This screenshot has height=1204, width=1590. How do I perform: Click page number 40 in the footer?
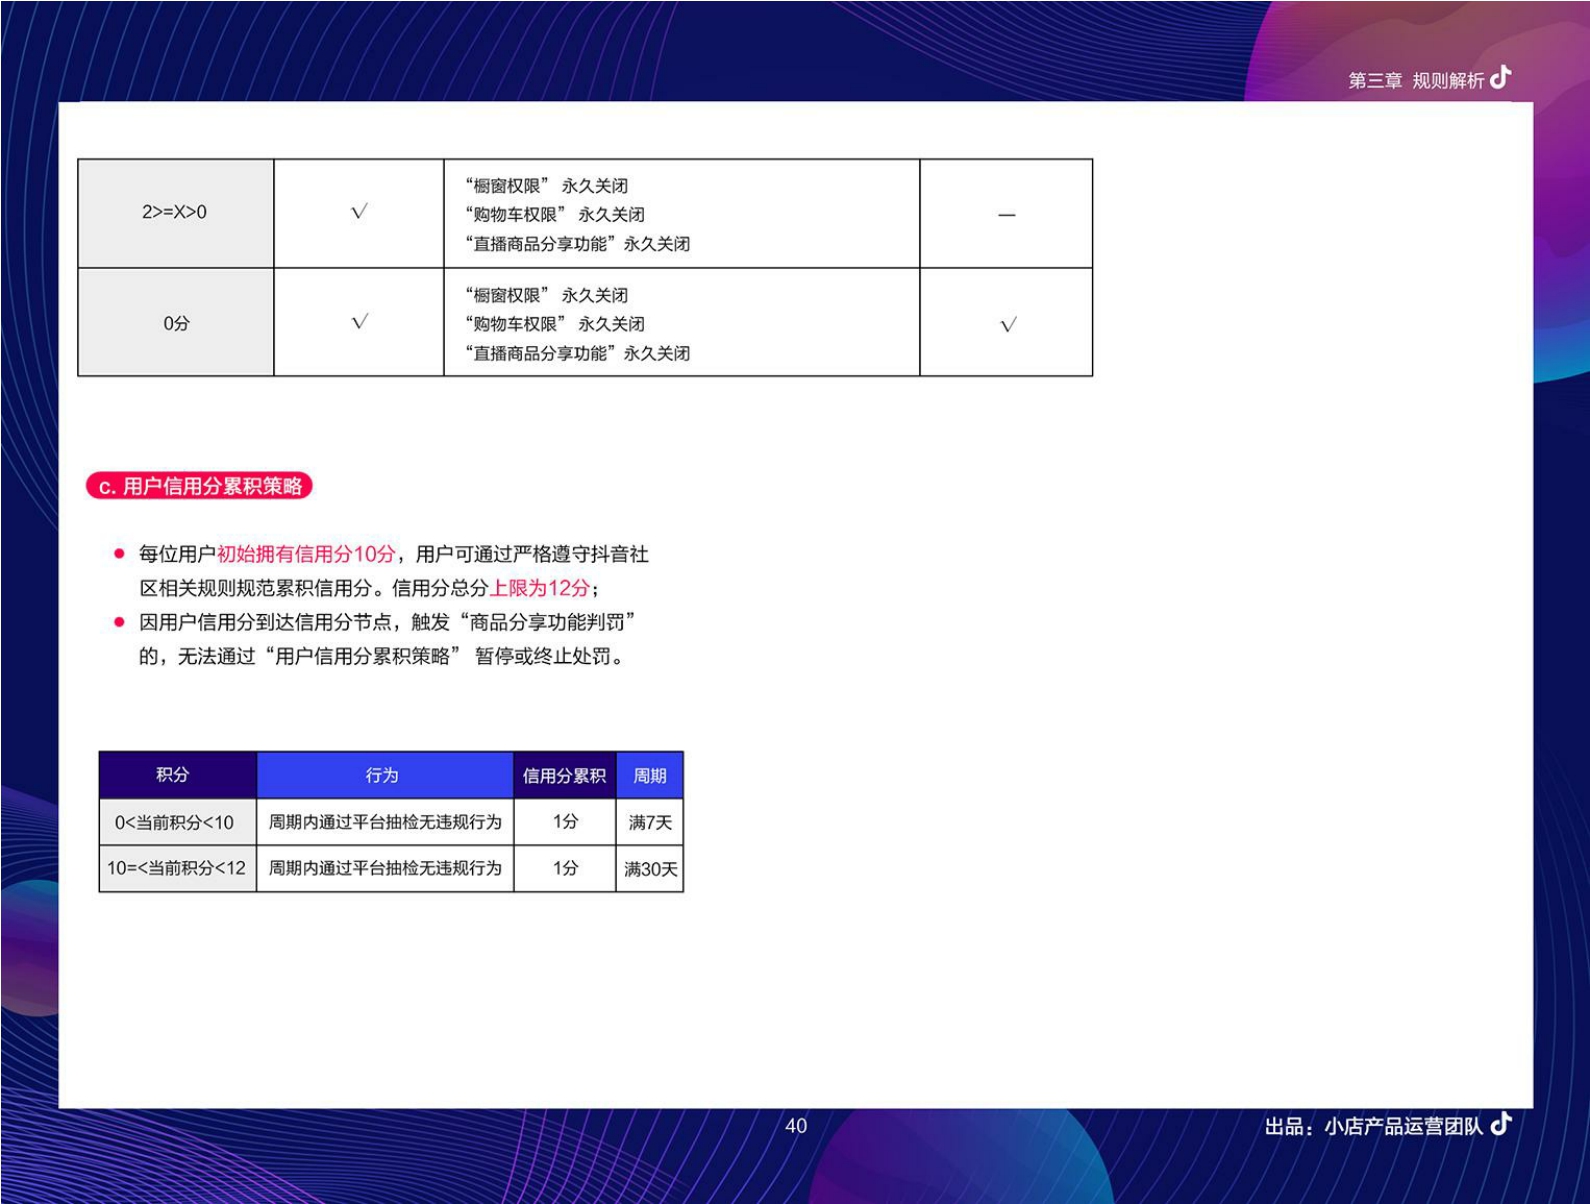click(796, 1126)
